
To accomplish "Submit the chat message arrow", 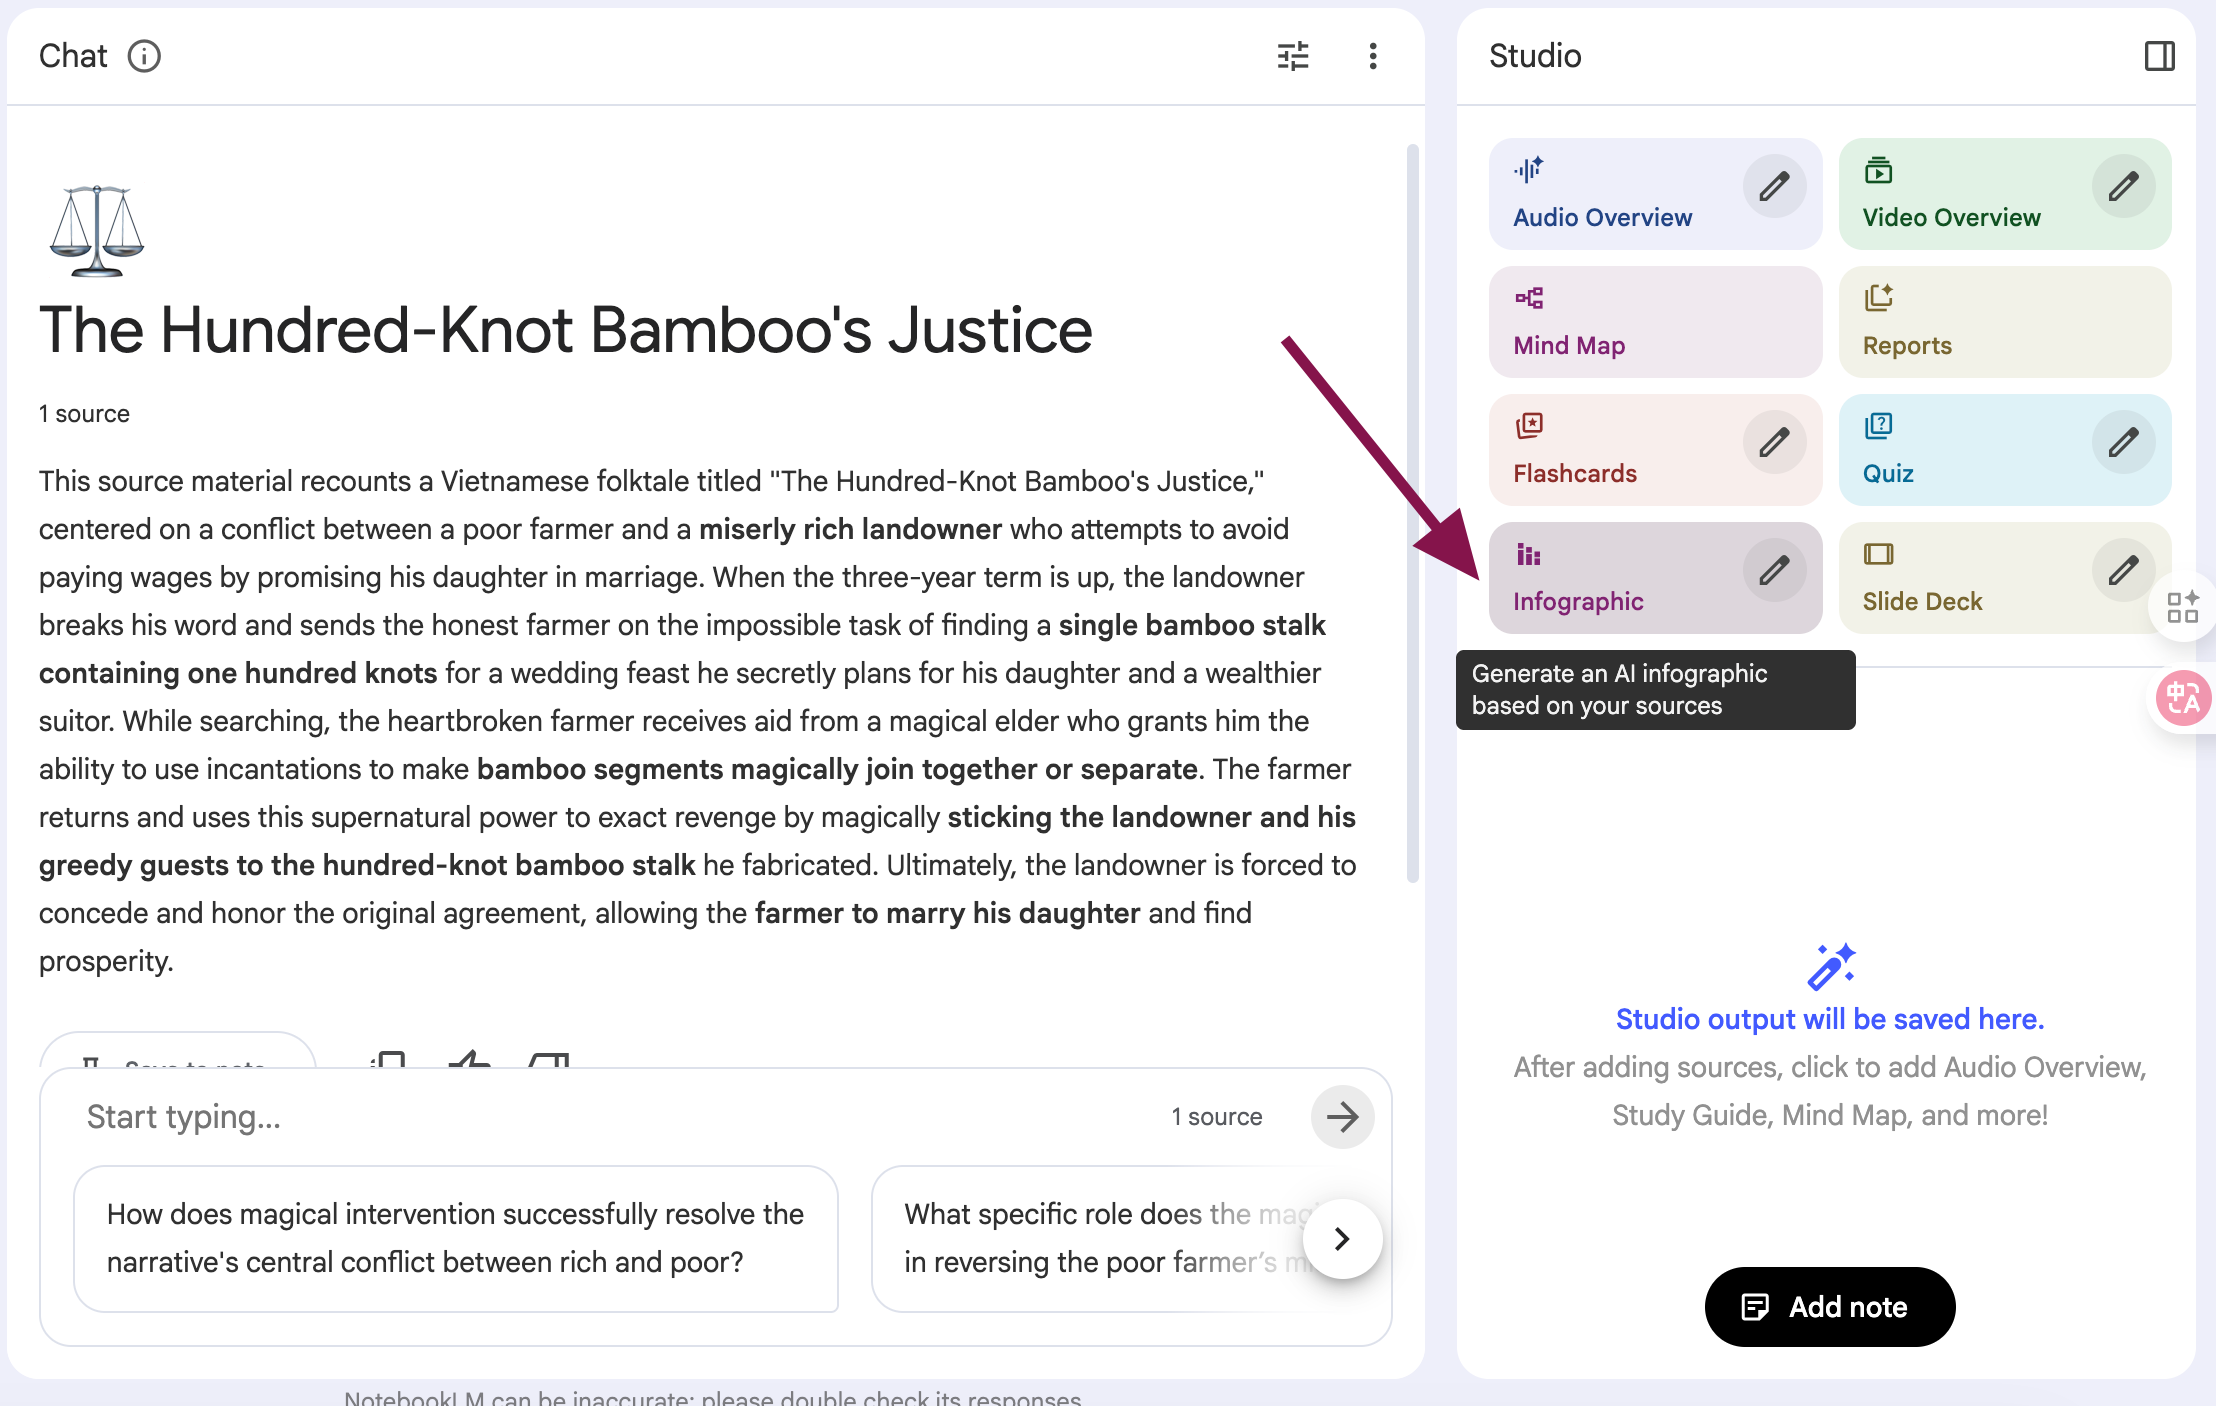I will point(1342,1117).
